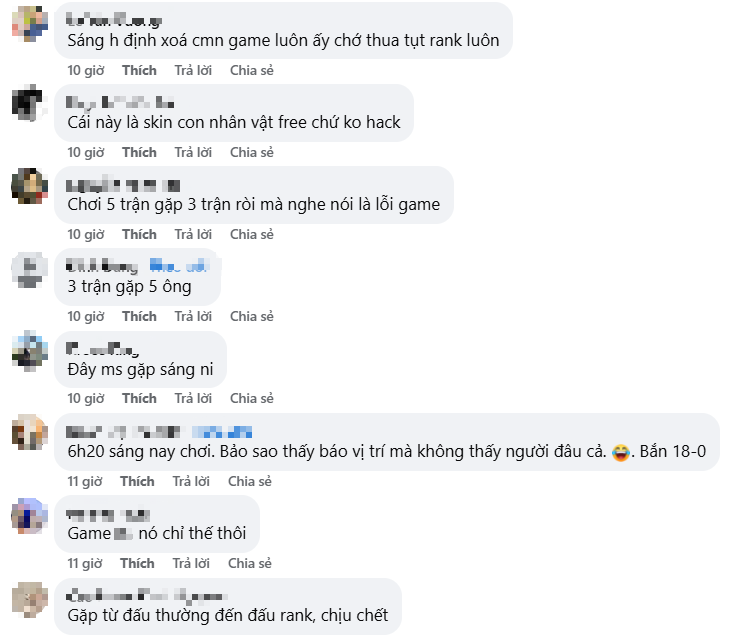Share the 'nó chỉ thế thôi' comment

pos(249,563)
